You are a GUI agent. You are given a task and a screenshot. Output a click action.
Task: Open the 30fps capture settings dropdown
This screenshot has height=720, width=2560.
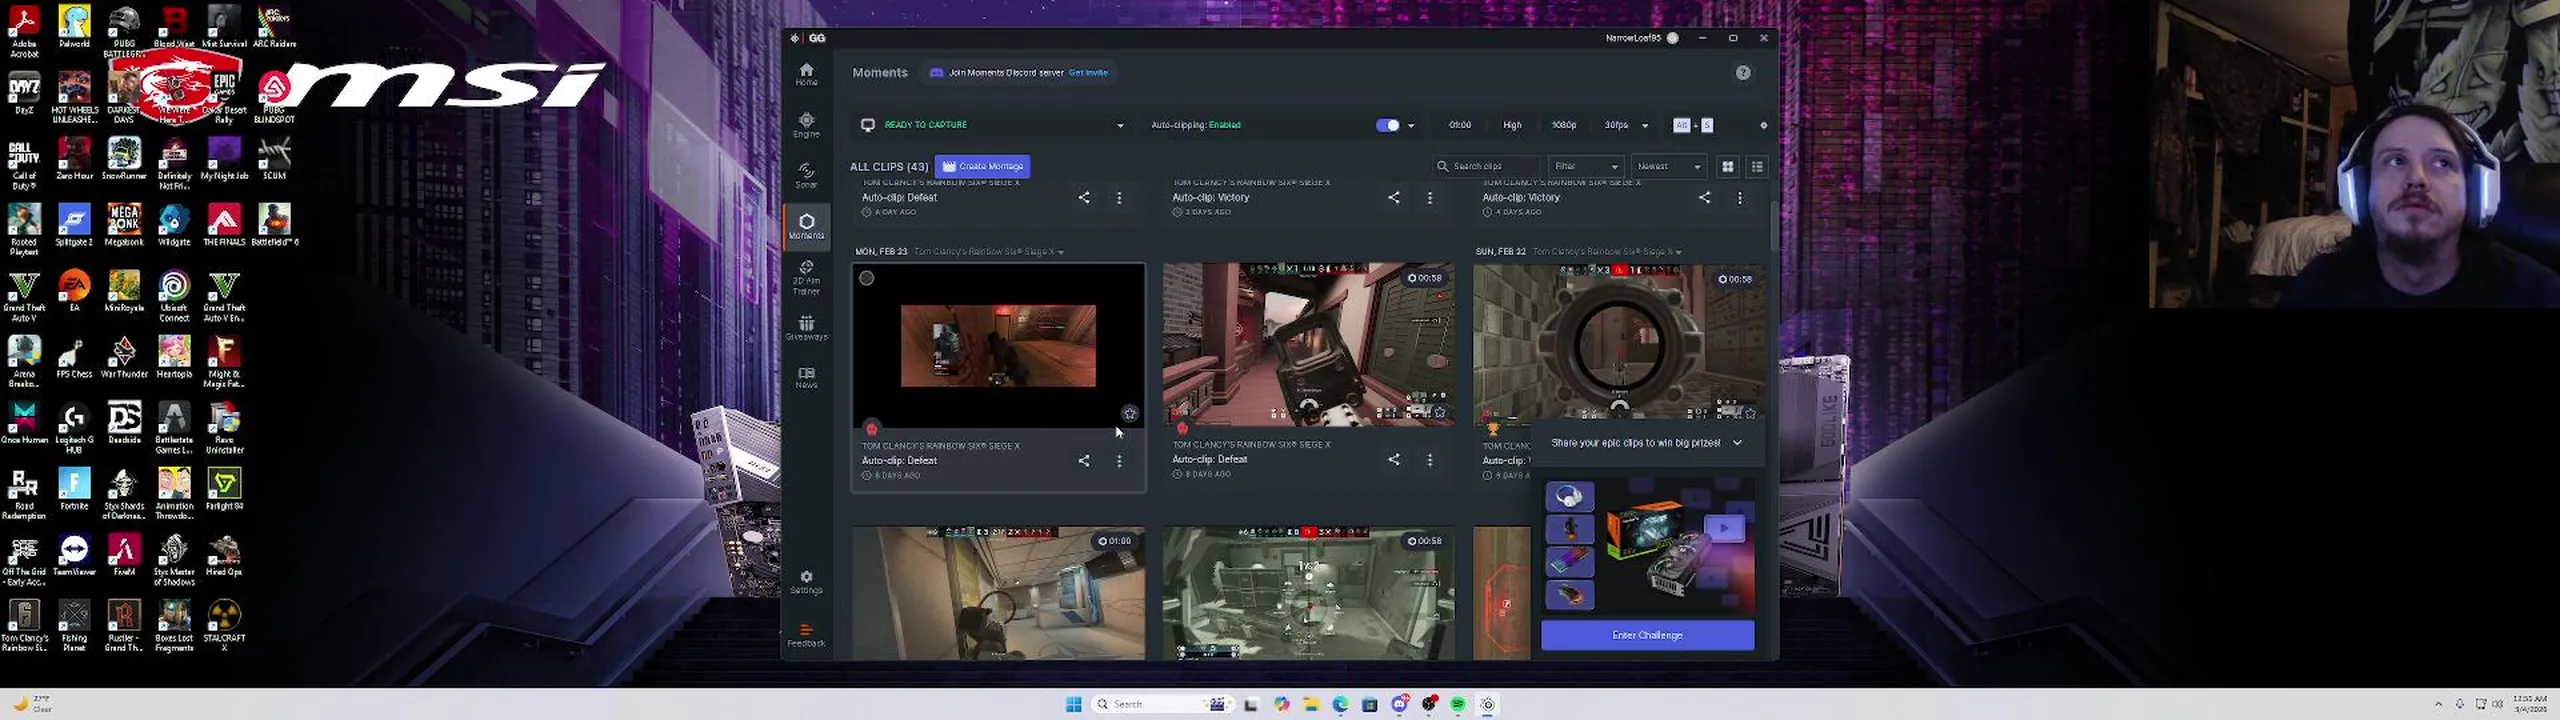tap(1645, 126)
